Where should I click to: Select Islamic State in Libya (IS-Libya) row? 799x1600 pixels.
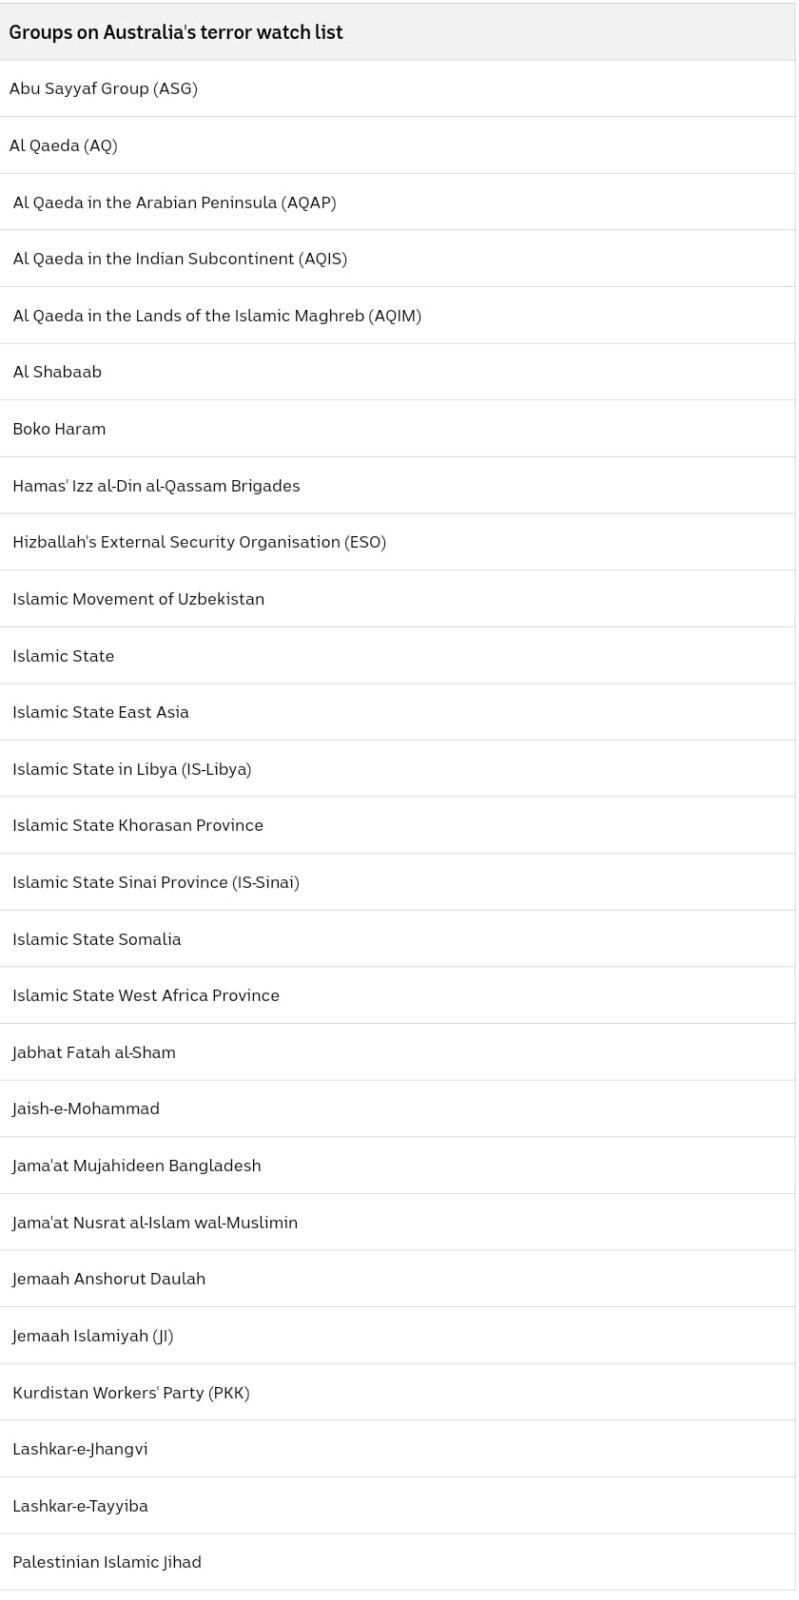pos(399,769)
